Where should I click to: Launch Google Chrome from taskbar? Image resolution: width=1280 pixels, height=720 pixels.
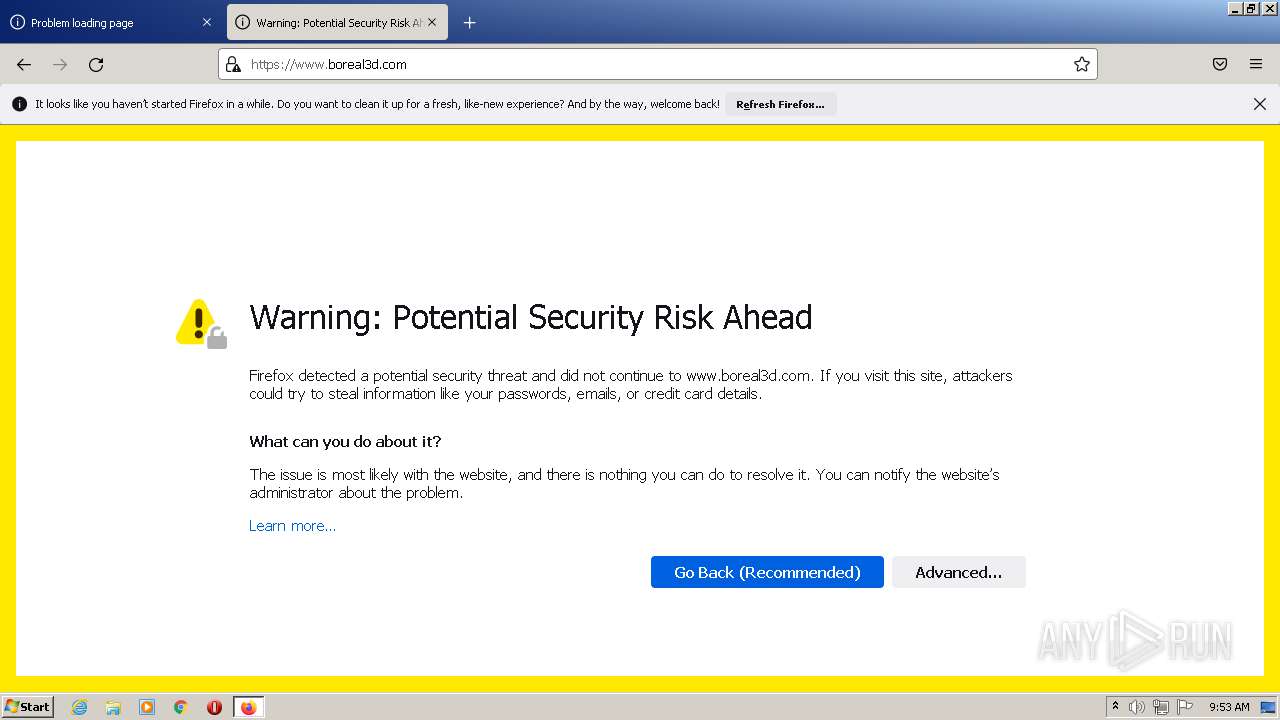[181, 707]
